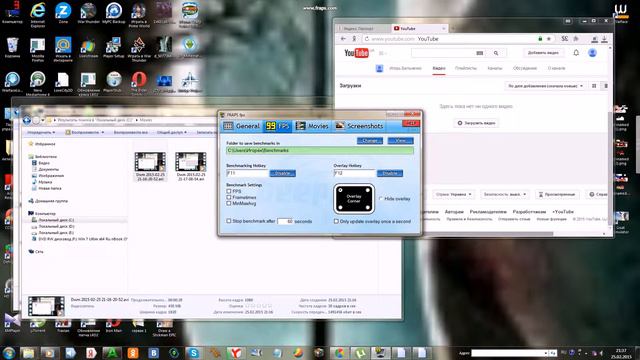Open the General tab in Fraps
This screenshot has height=360, width=640.
242,126
